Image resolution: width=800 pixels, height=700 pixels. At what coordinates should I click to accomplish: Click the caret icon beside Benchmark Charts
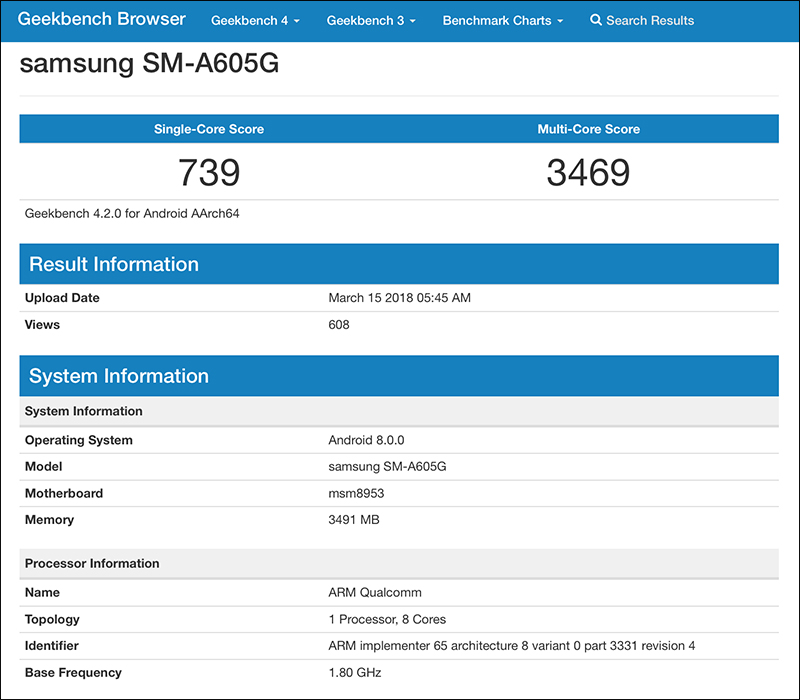[560, 20]
